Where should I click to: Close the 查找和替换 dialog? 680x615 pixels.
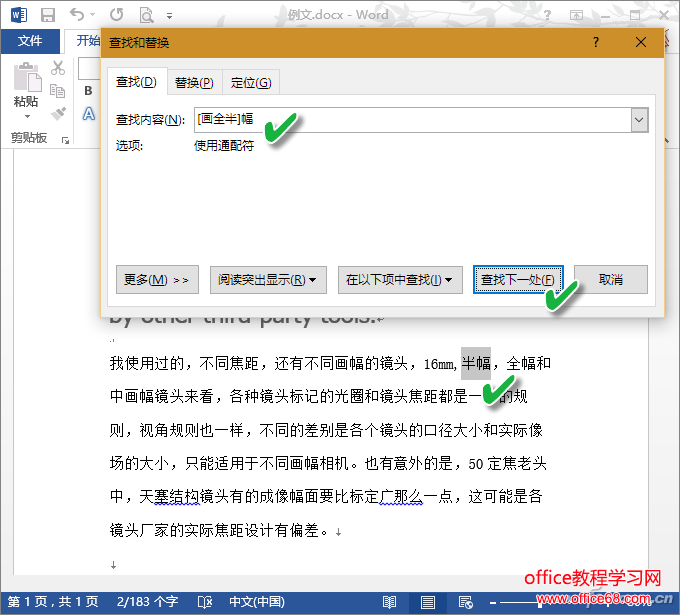(x=641, y=42)
